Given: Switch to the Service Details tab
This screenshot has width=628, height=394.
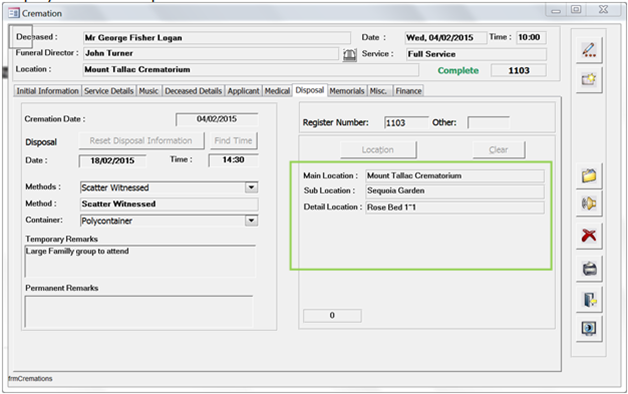Looking at the screenshot, I should (109, 91).
